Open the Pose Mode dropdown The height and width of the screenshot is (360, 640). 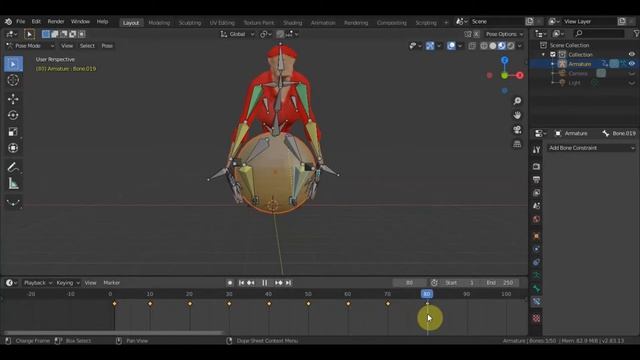(31, 46)
